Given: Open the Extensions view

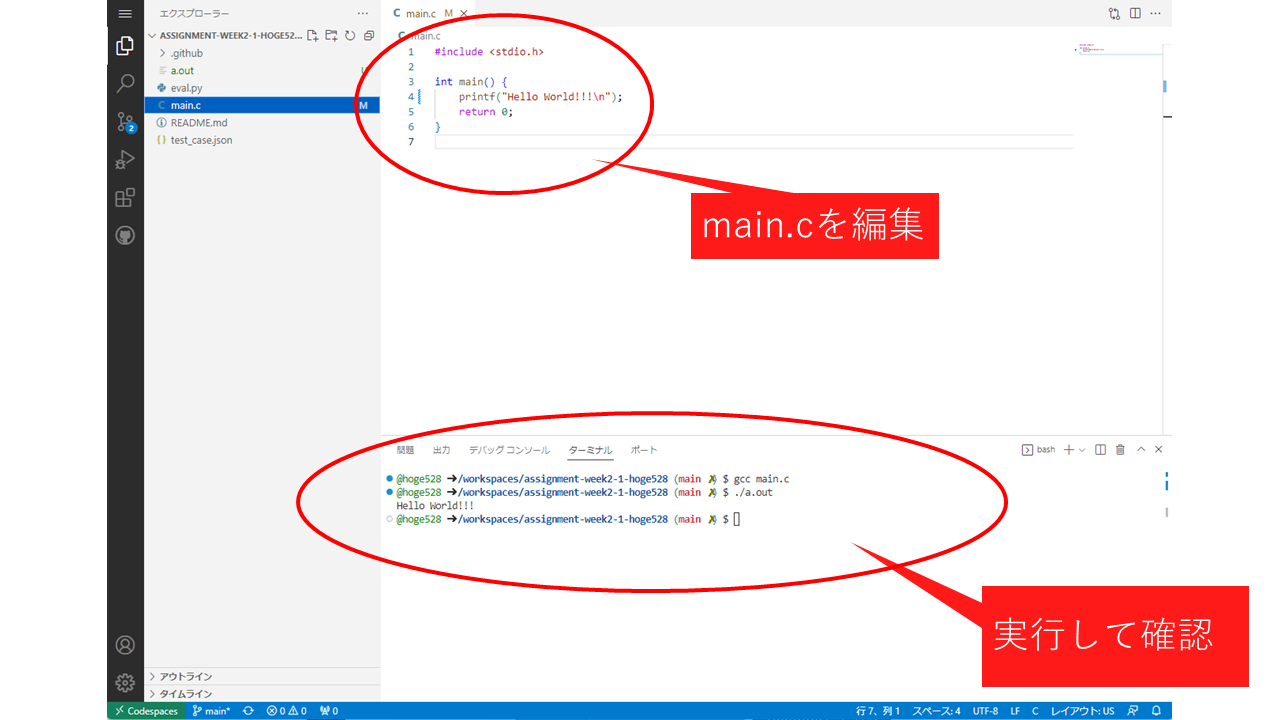Looking at the screenshot, I should point(125,198).
